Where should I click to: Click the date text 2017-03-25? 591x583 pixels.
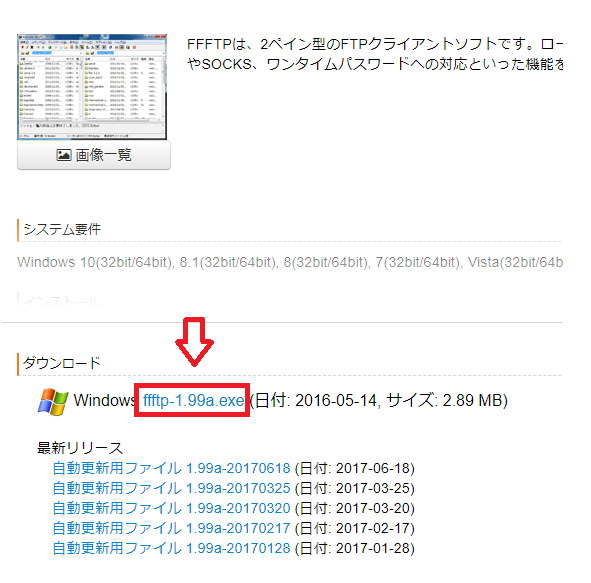[355, 488]
